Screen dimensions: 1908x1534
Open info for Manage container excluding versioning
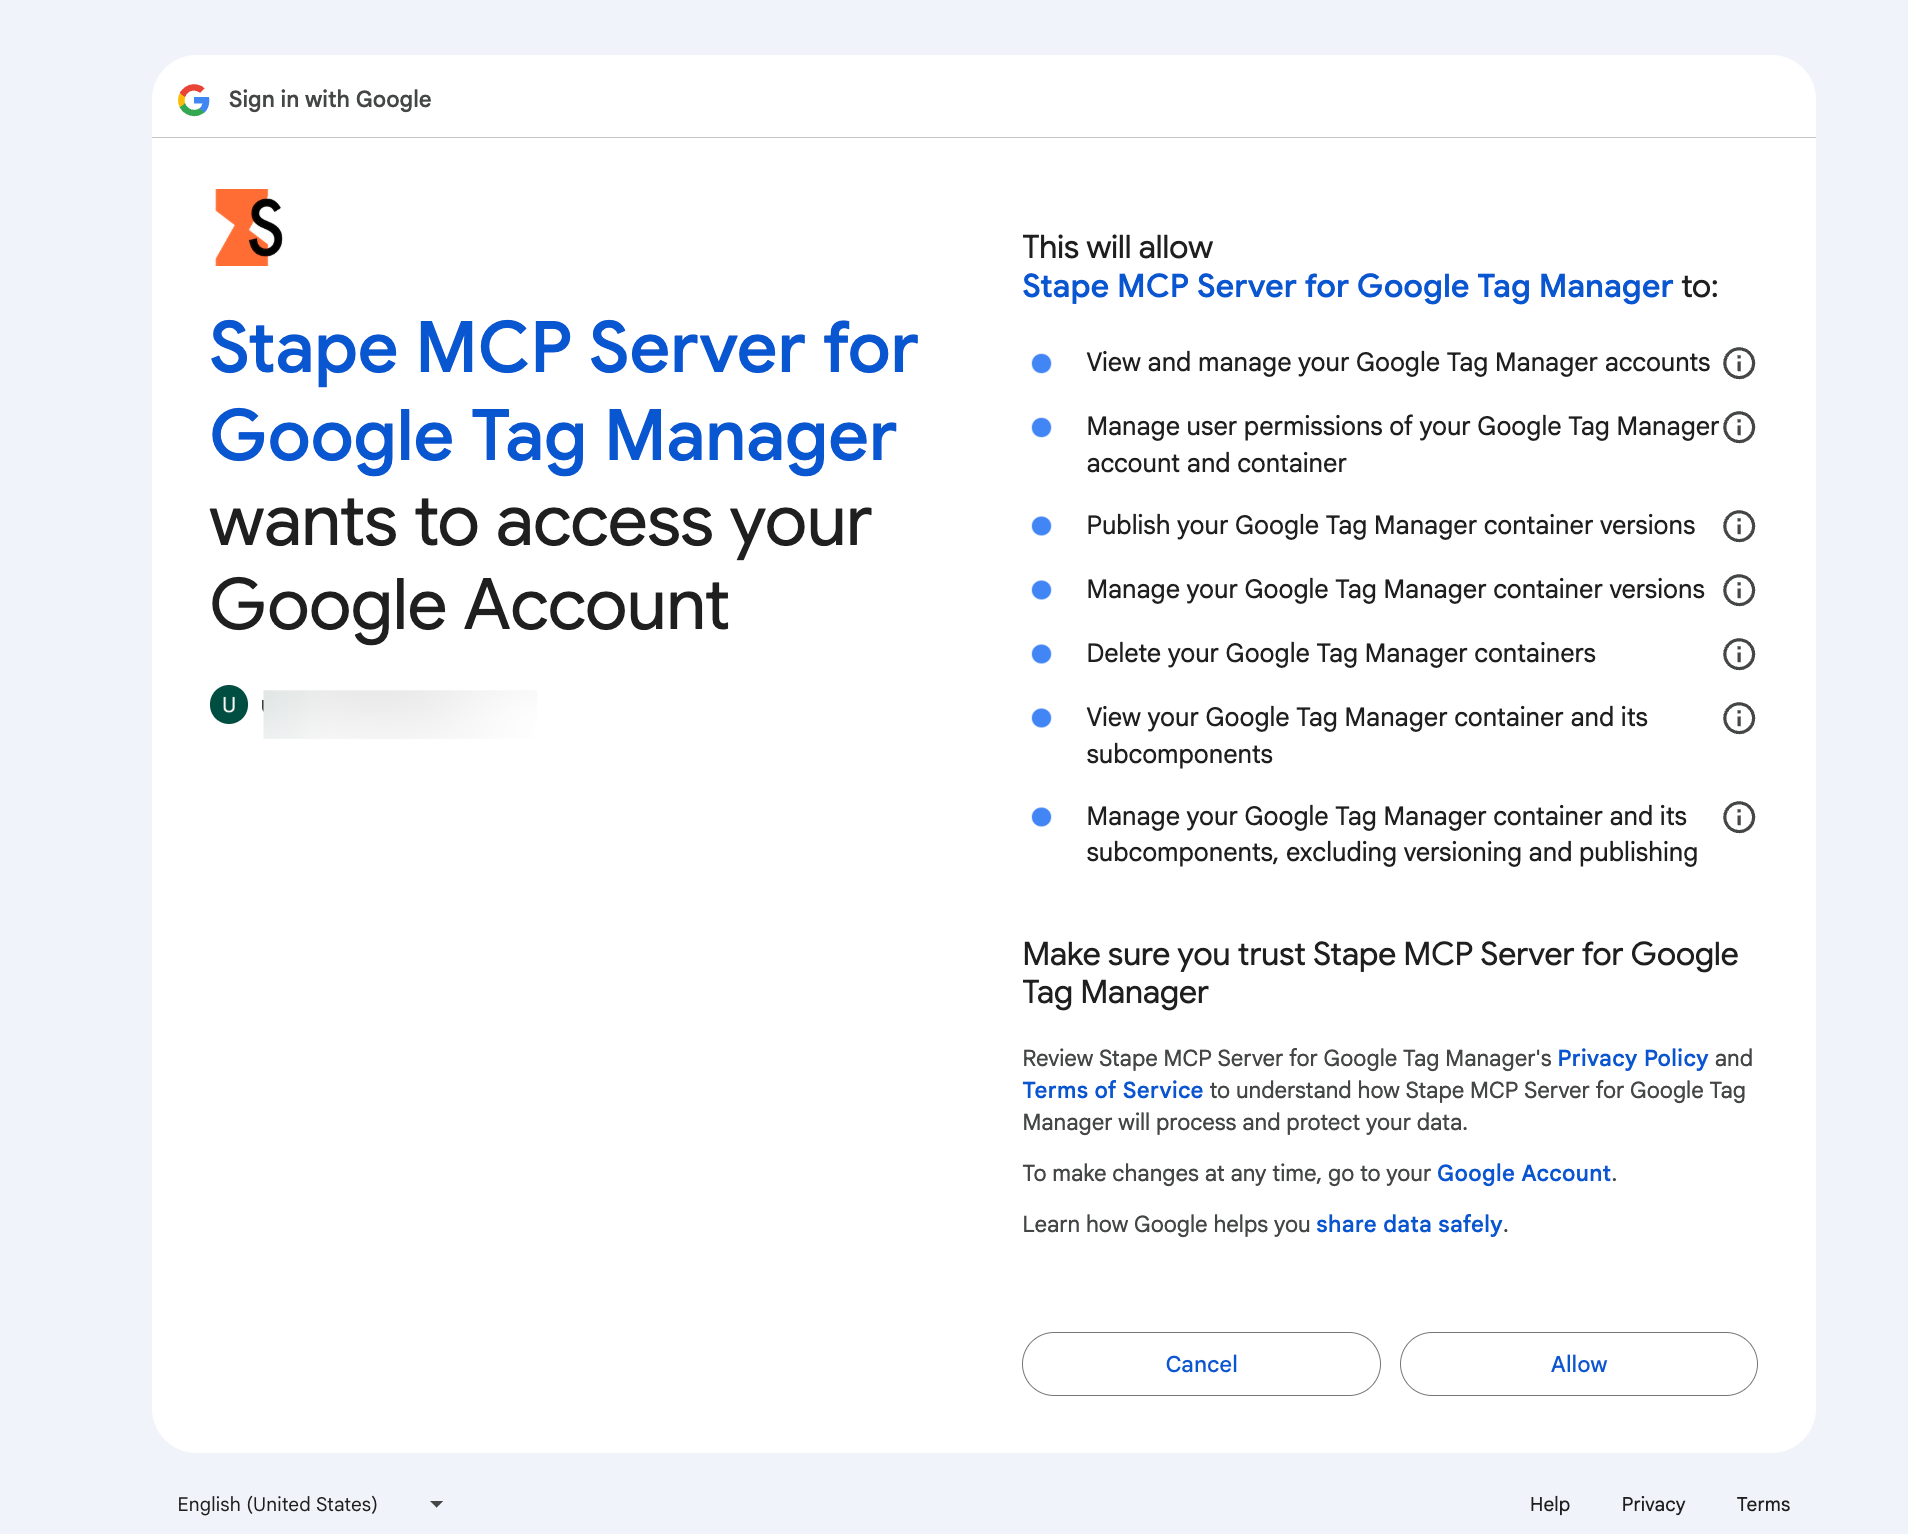tap(1739, 817)
